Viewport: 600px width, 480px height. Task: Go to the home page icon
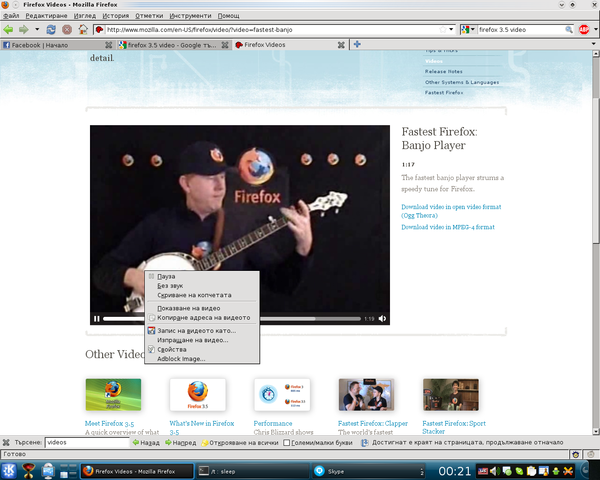(83, 29)
